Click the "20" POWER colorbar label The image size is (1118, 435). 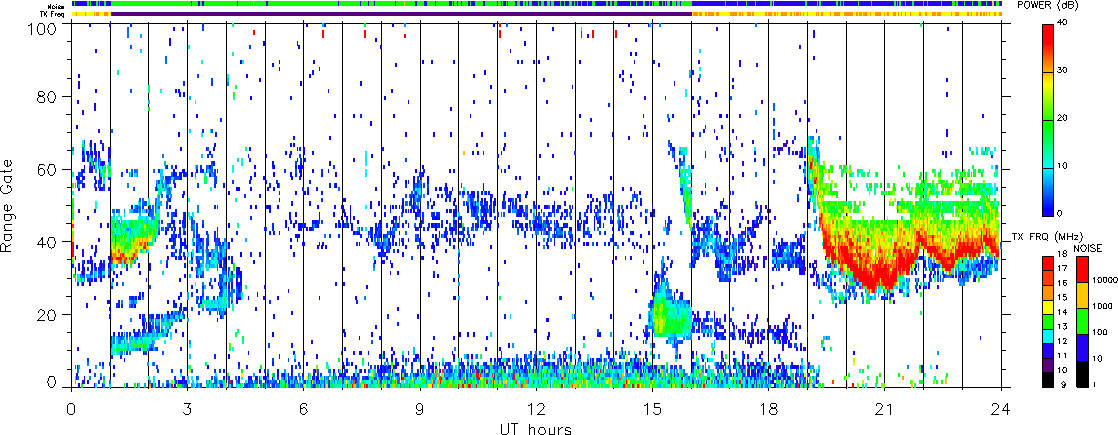[1064, 120]
